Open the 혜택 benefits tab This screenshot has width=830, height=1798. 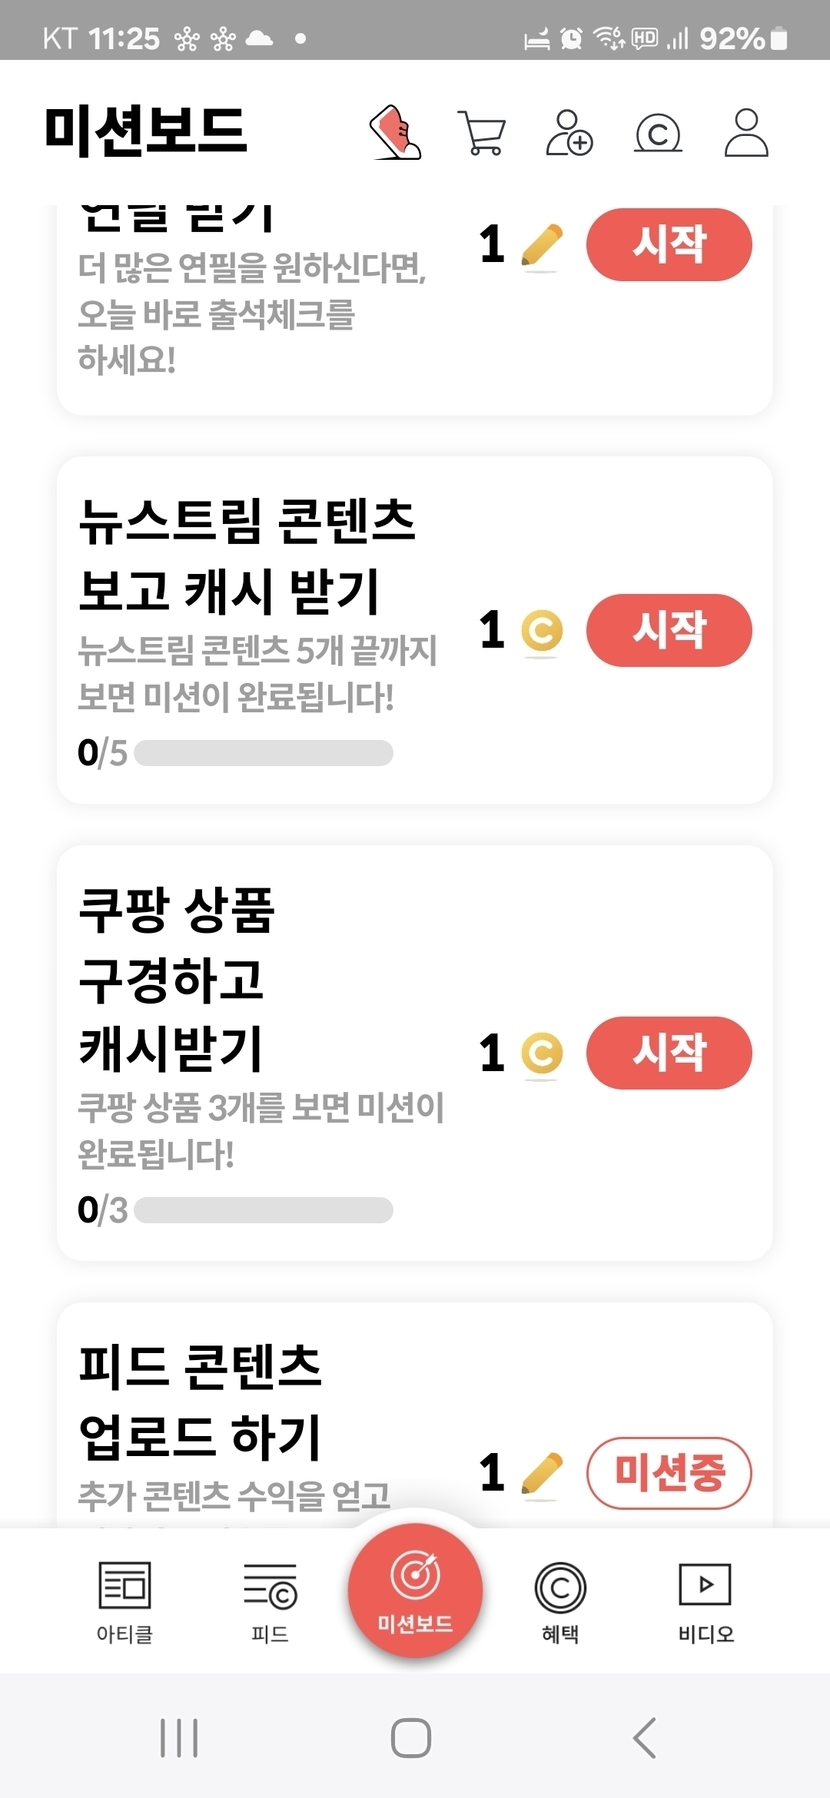coord(560,1601)
